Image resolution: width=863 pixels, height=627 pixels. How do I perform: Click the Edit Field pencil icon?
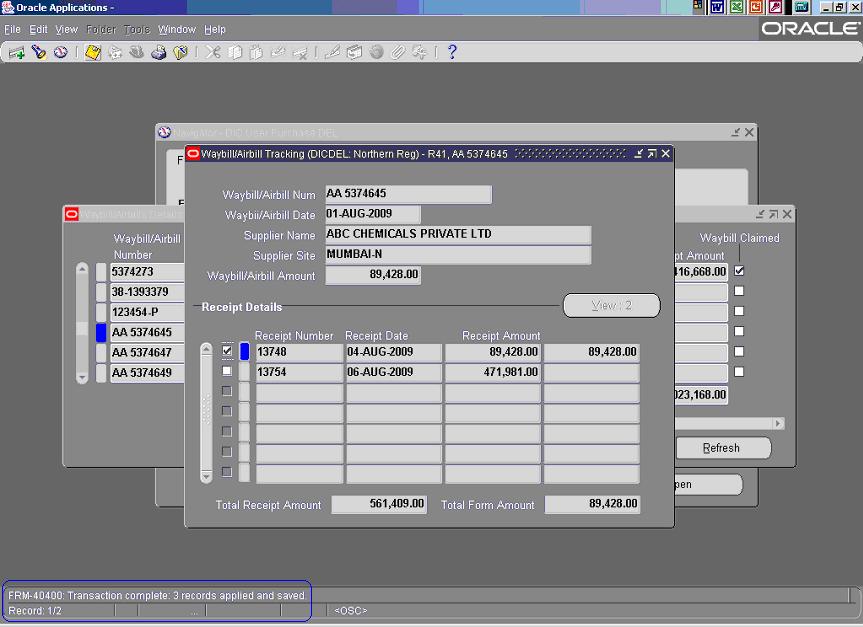tap(332, 52)
